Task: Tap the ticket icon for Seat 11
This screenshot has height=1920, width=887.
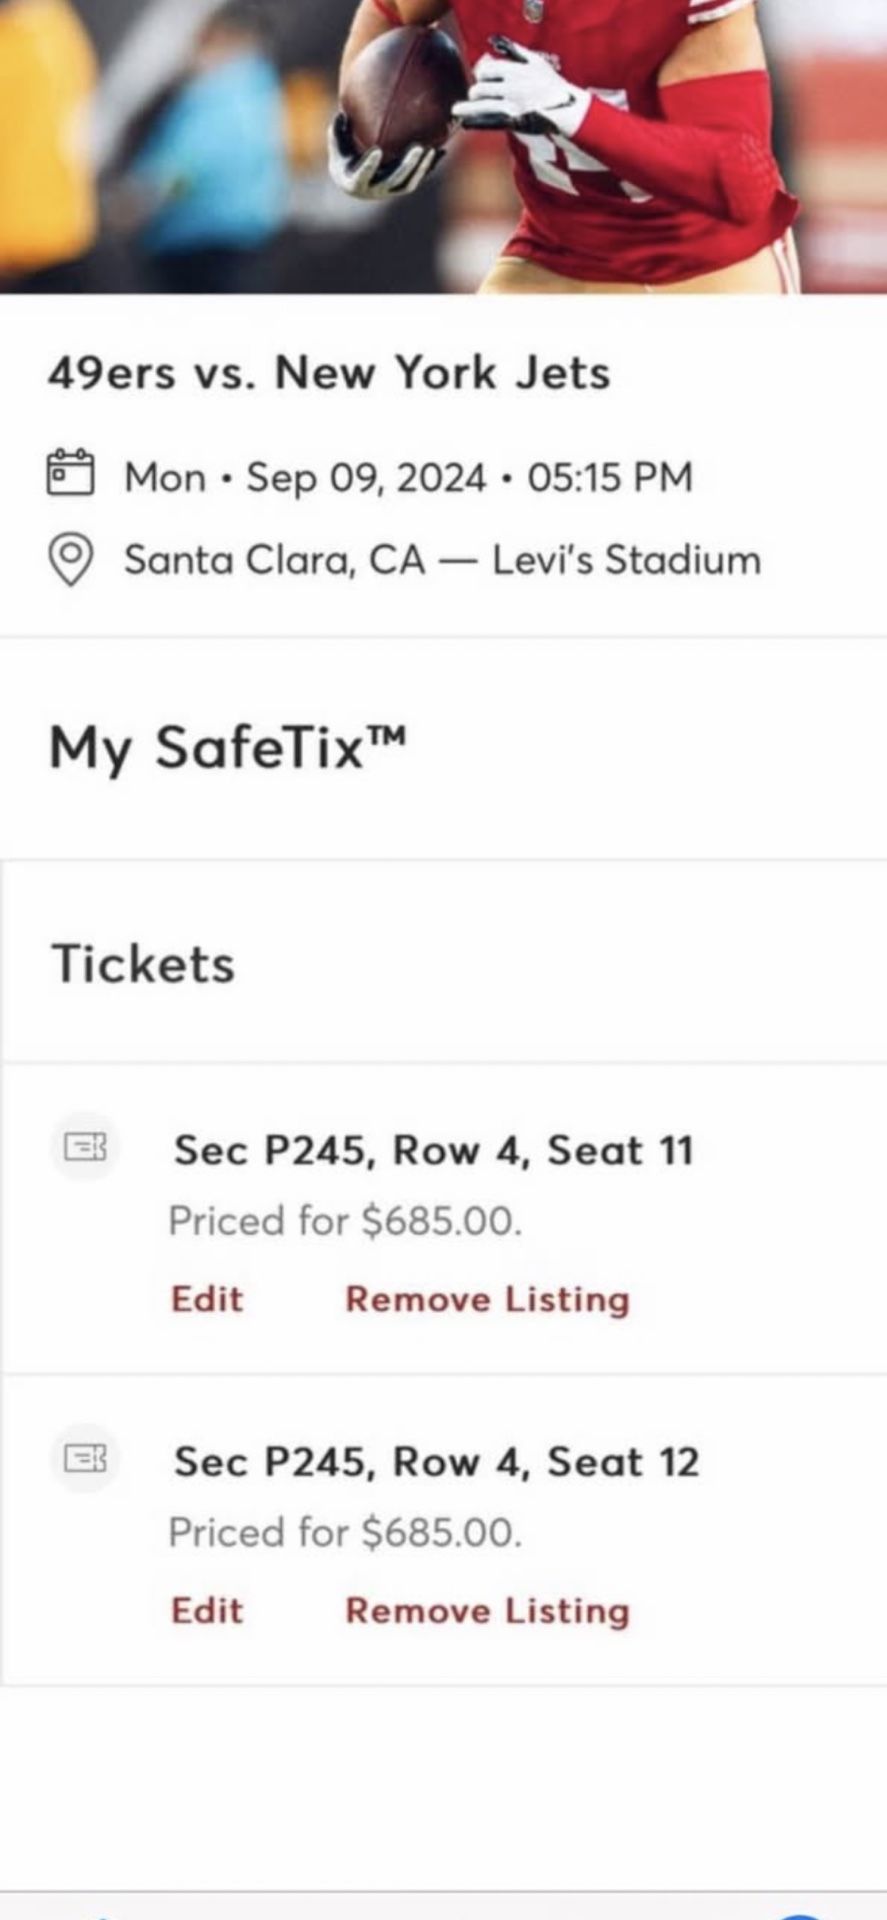Action: (84, 1147)
